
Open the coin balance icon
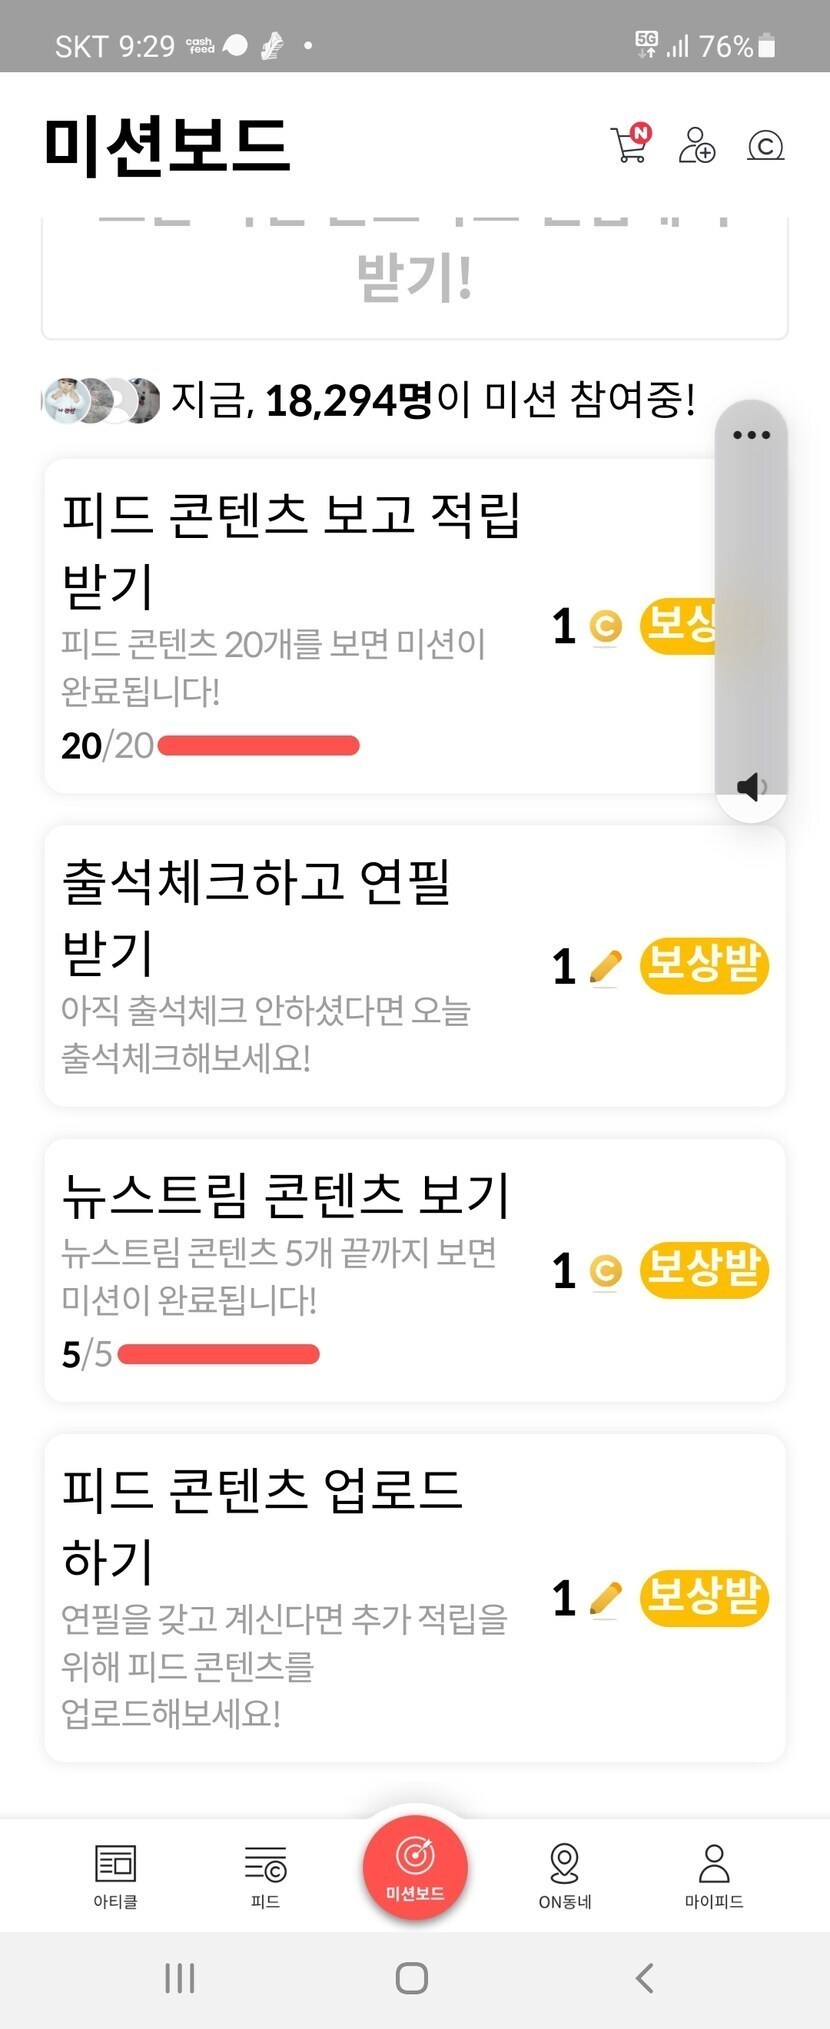pos(765,146)
